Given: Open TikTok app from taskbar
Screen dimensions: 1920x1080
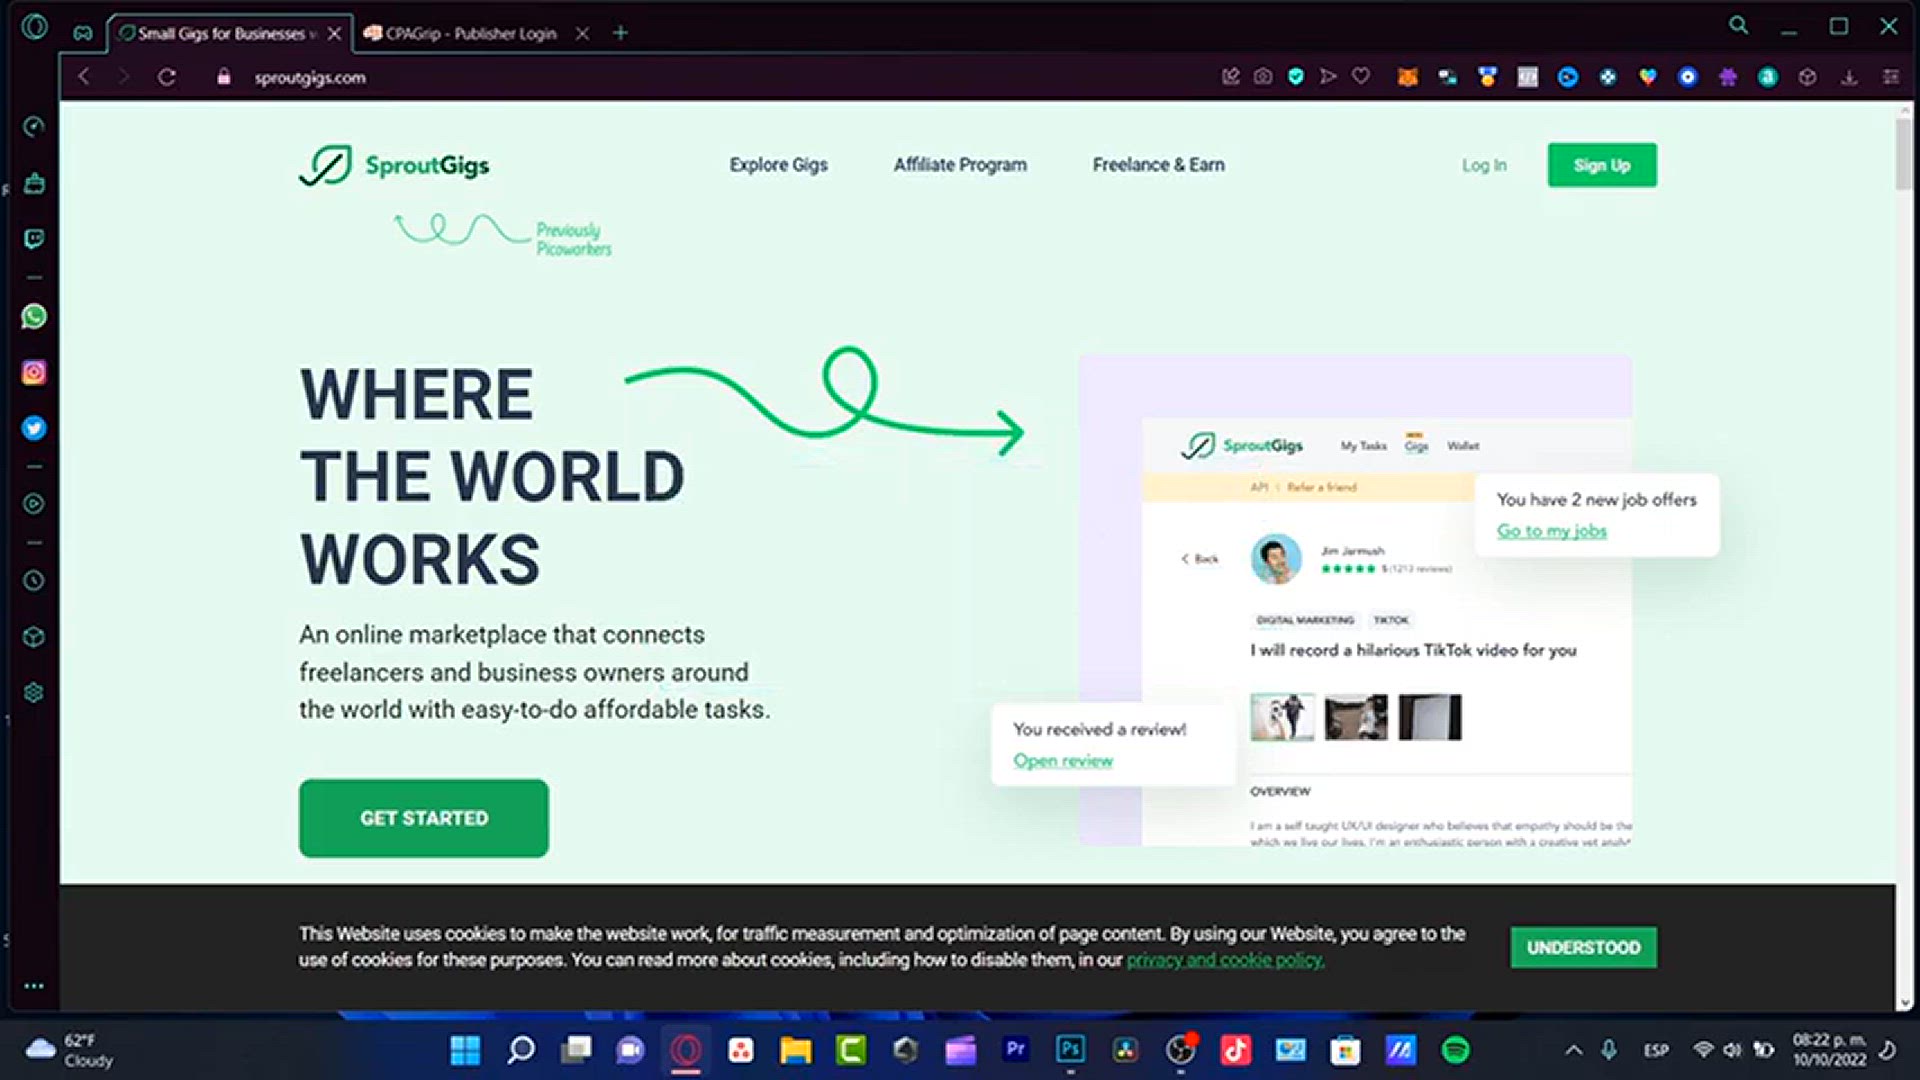Looking at the screenshot, I should pos(1235,1050).
